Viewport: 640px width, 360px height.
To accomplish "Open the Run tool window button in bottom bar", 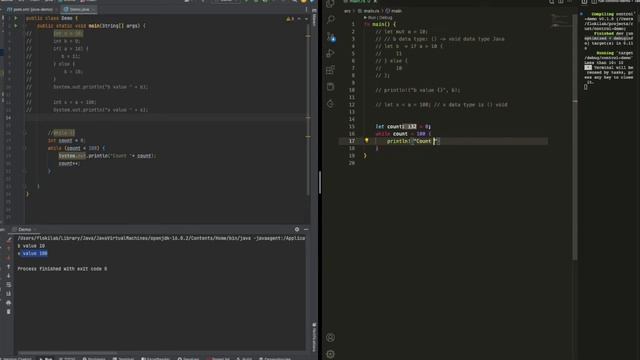I will pos(46,358).
